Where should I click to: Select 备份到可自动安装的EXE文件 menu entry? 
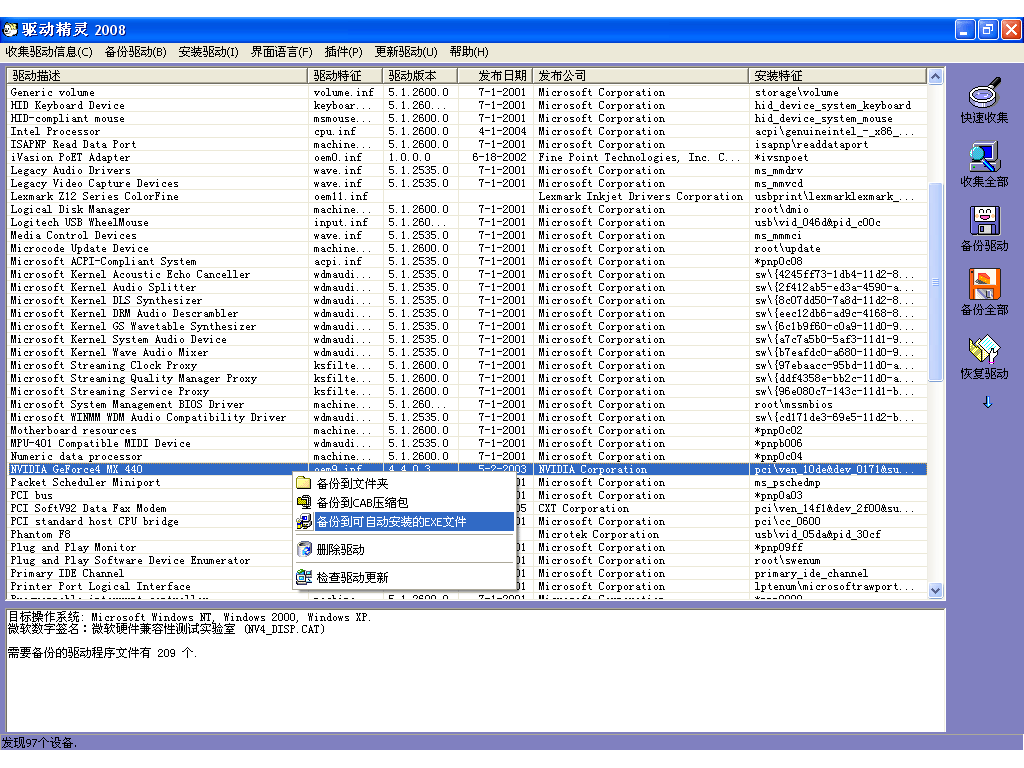tap(404, 521)
